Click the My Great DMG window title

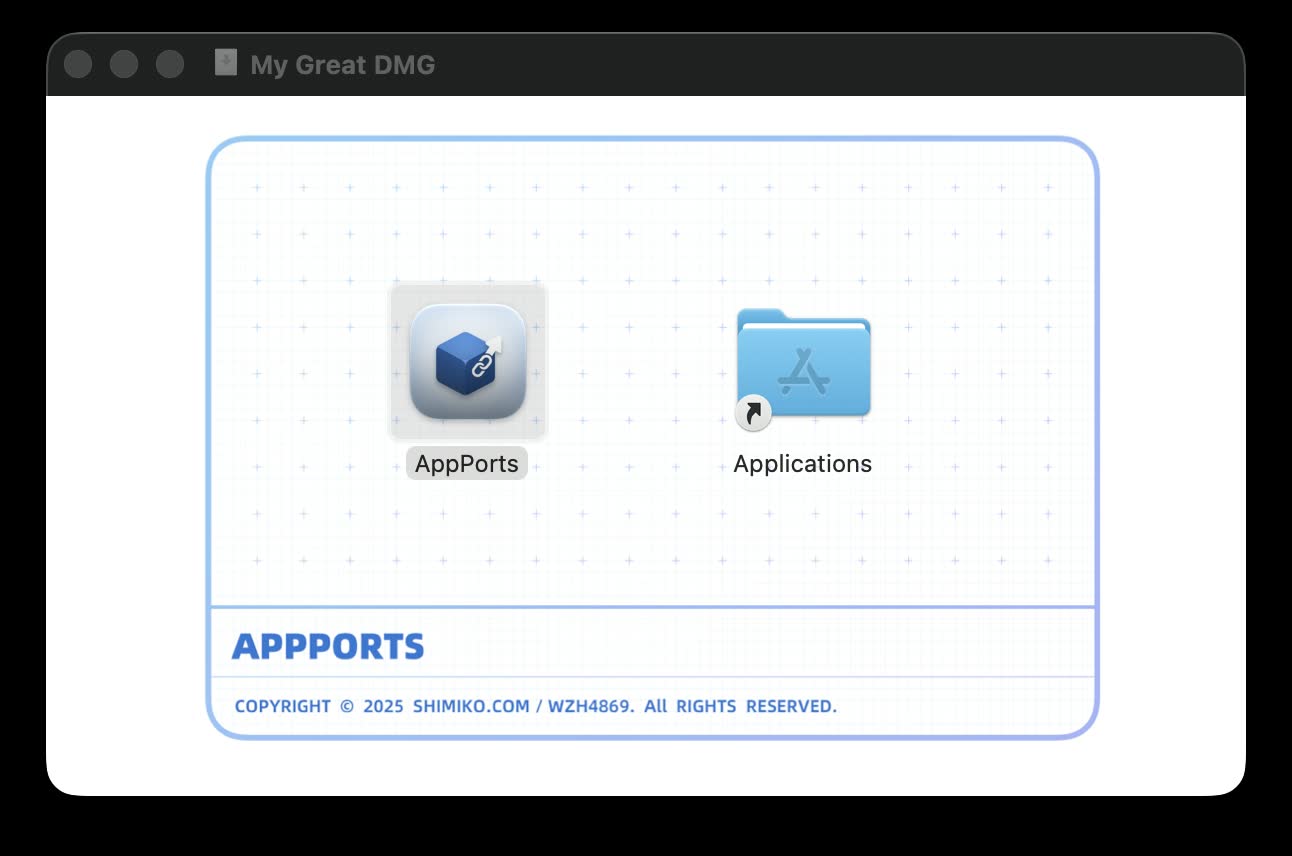click(x=342, y=65)
